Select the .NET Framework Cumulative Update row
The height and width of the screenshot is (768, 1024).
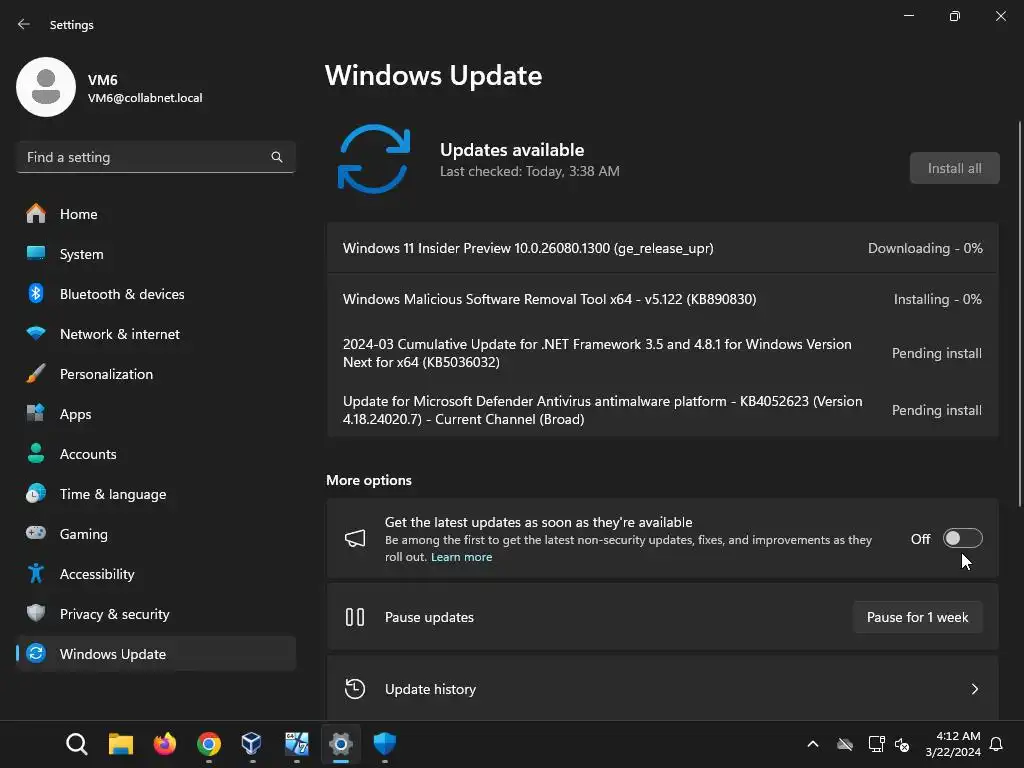[662, 353]
